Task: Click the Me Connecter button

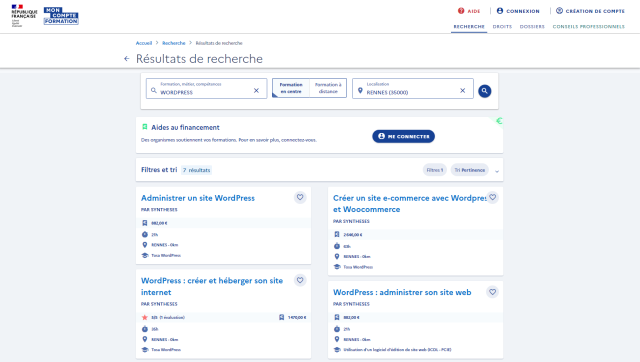Action: click(x=403, y=136)
